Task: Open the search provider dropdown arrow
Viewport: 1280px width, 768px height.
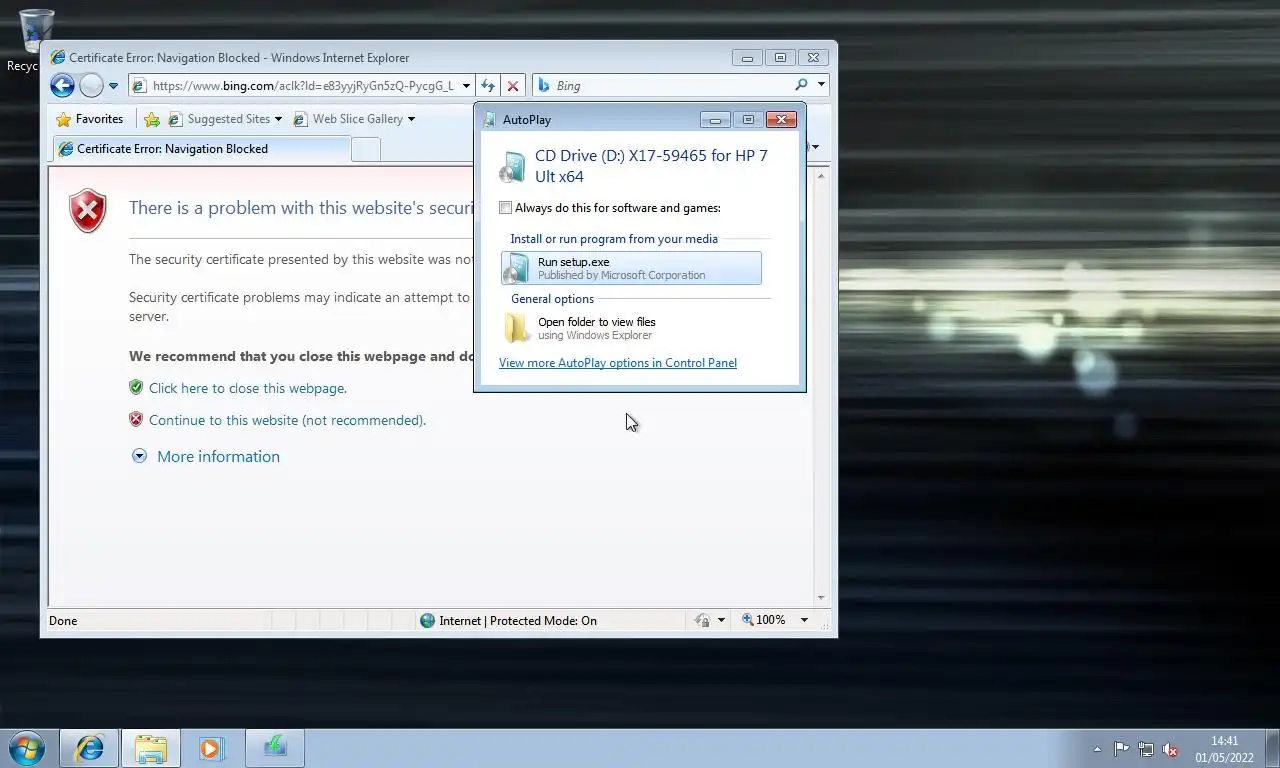Action: [821, 85]
